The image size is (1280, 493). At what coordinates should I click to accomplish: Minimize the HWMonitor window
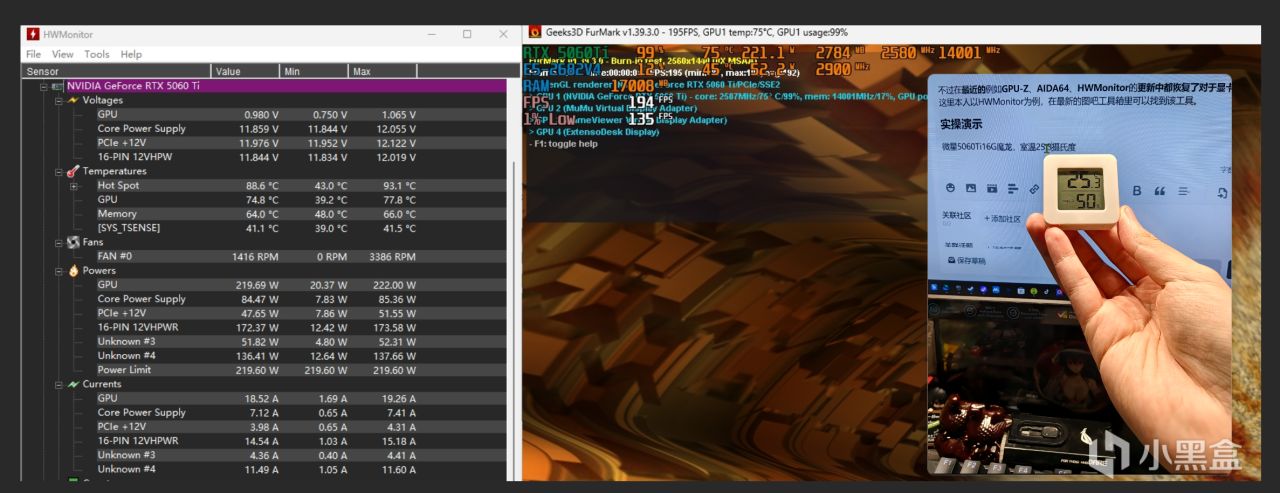pyautogui.click(x=431, y=34)
